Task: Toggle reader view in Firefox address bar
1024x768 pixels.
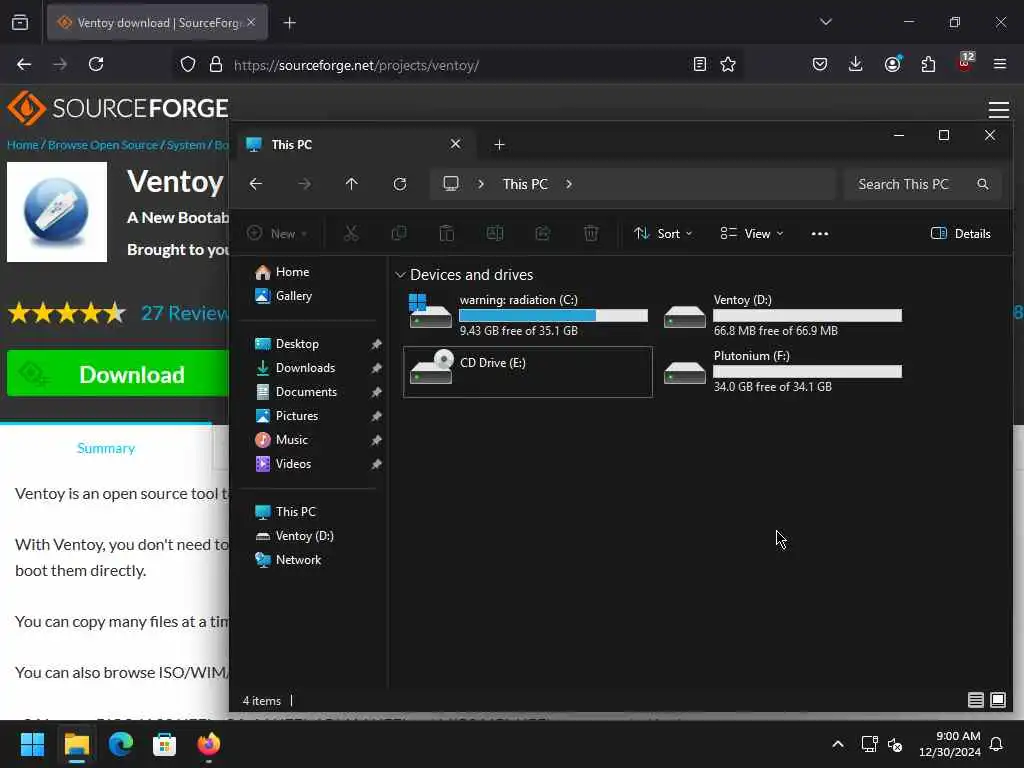Action: pos(699,64)
